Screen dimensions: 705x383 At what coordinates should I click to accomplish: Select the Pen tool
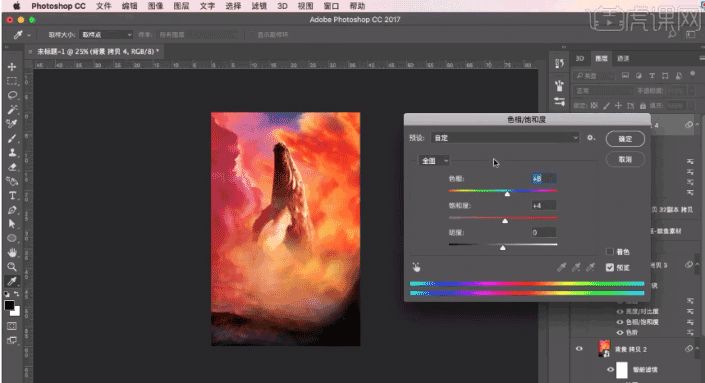coord(12,210)
